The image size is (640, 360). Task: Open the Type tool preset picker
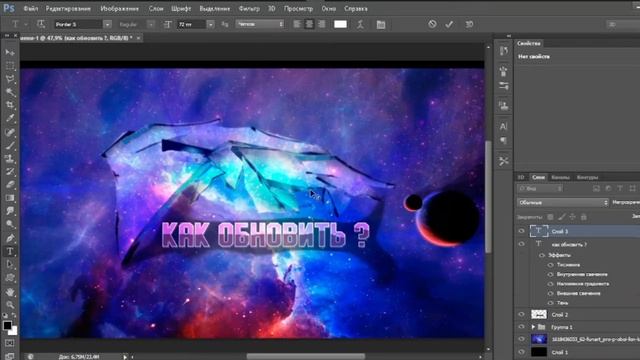coord(19,24)
